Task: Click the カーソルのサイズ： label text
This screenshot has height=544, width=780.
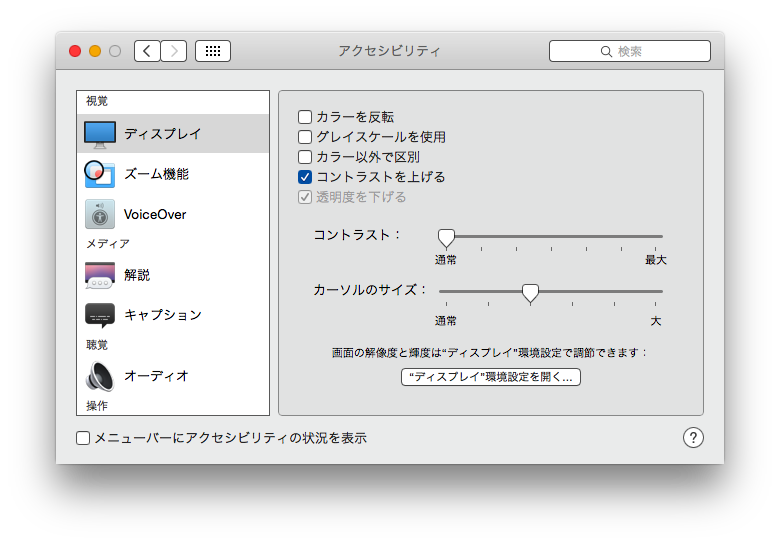Action: coord(370,290)
